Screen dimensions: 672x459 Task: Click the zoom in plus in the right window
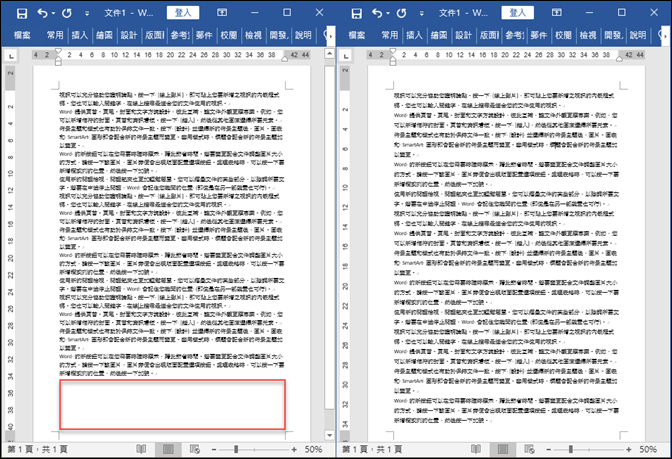click(629, 450)
